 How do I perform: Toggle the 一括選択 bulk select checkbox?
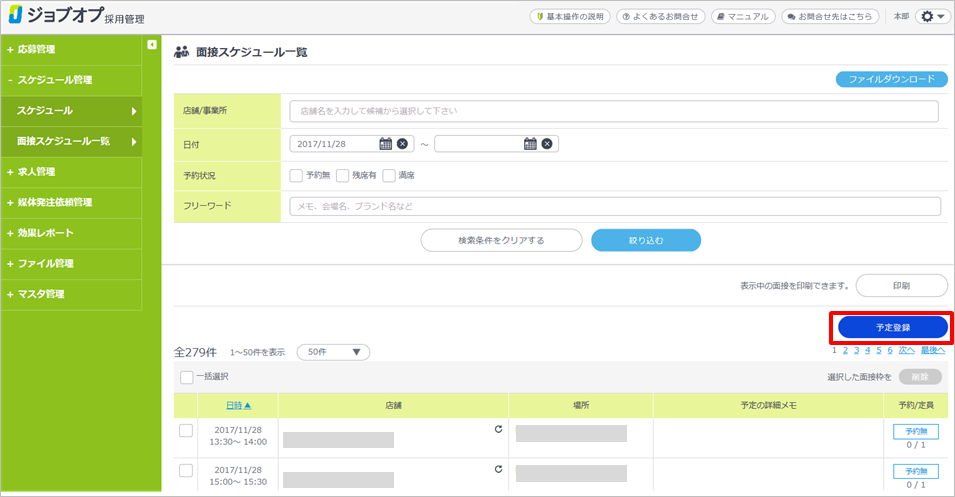click(x=187, y=377)
